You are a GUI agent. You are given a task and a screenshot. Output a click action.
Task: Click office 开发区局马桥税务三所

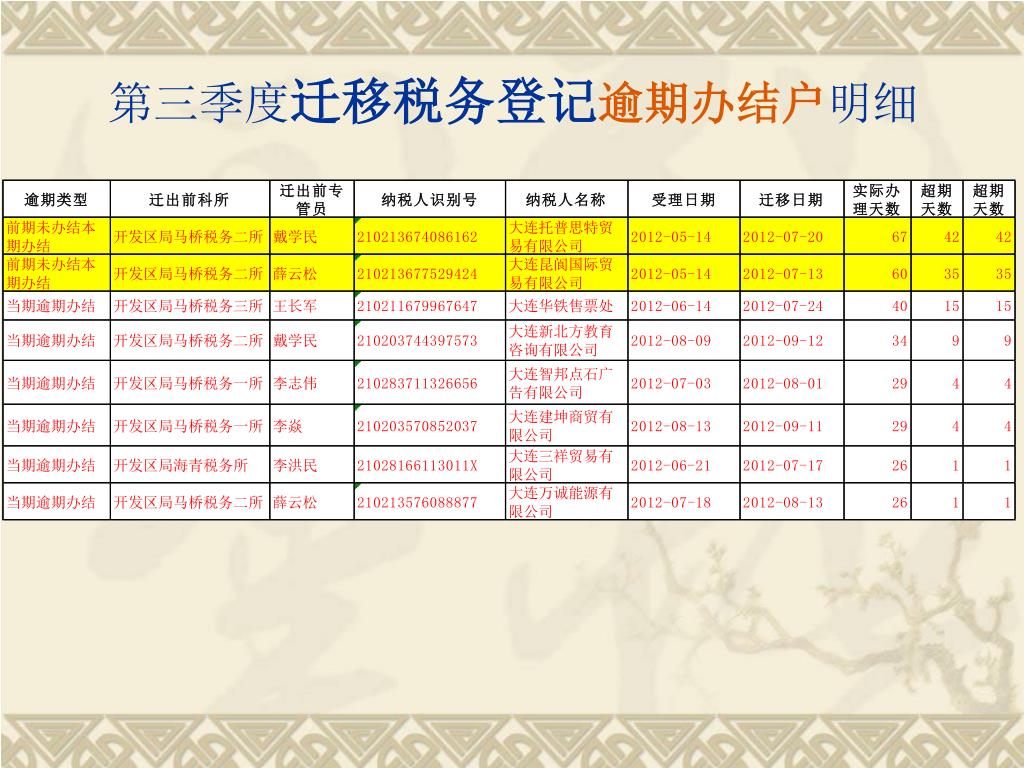(x=188, y=306)
